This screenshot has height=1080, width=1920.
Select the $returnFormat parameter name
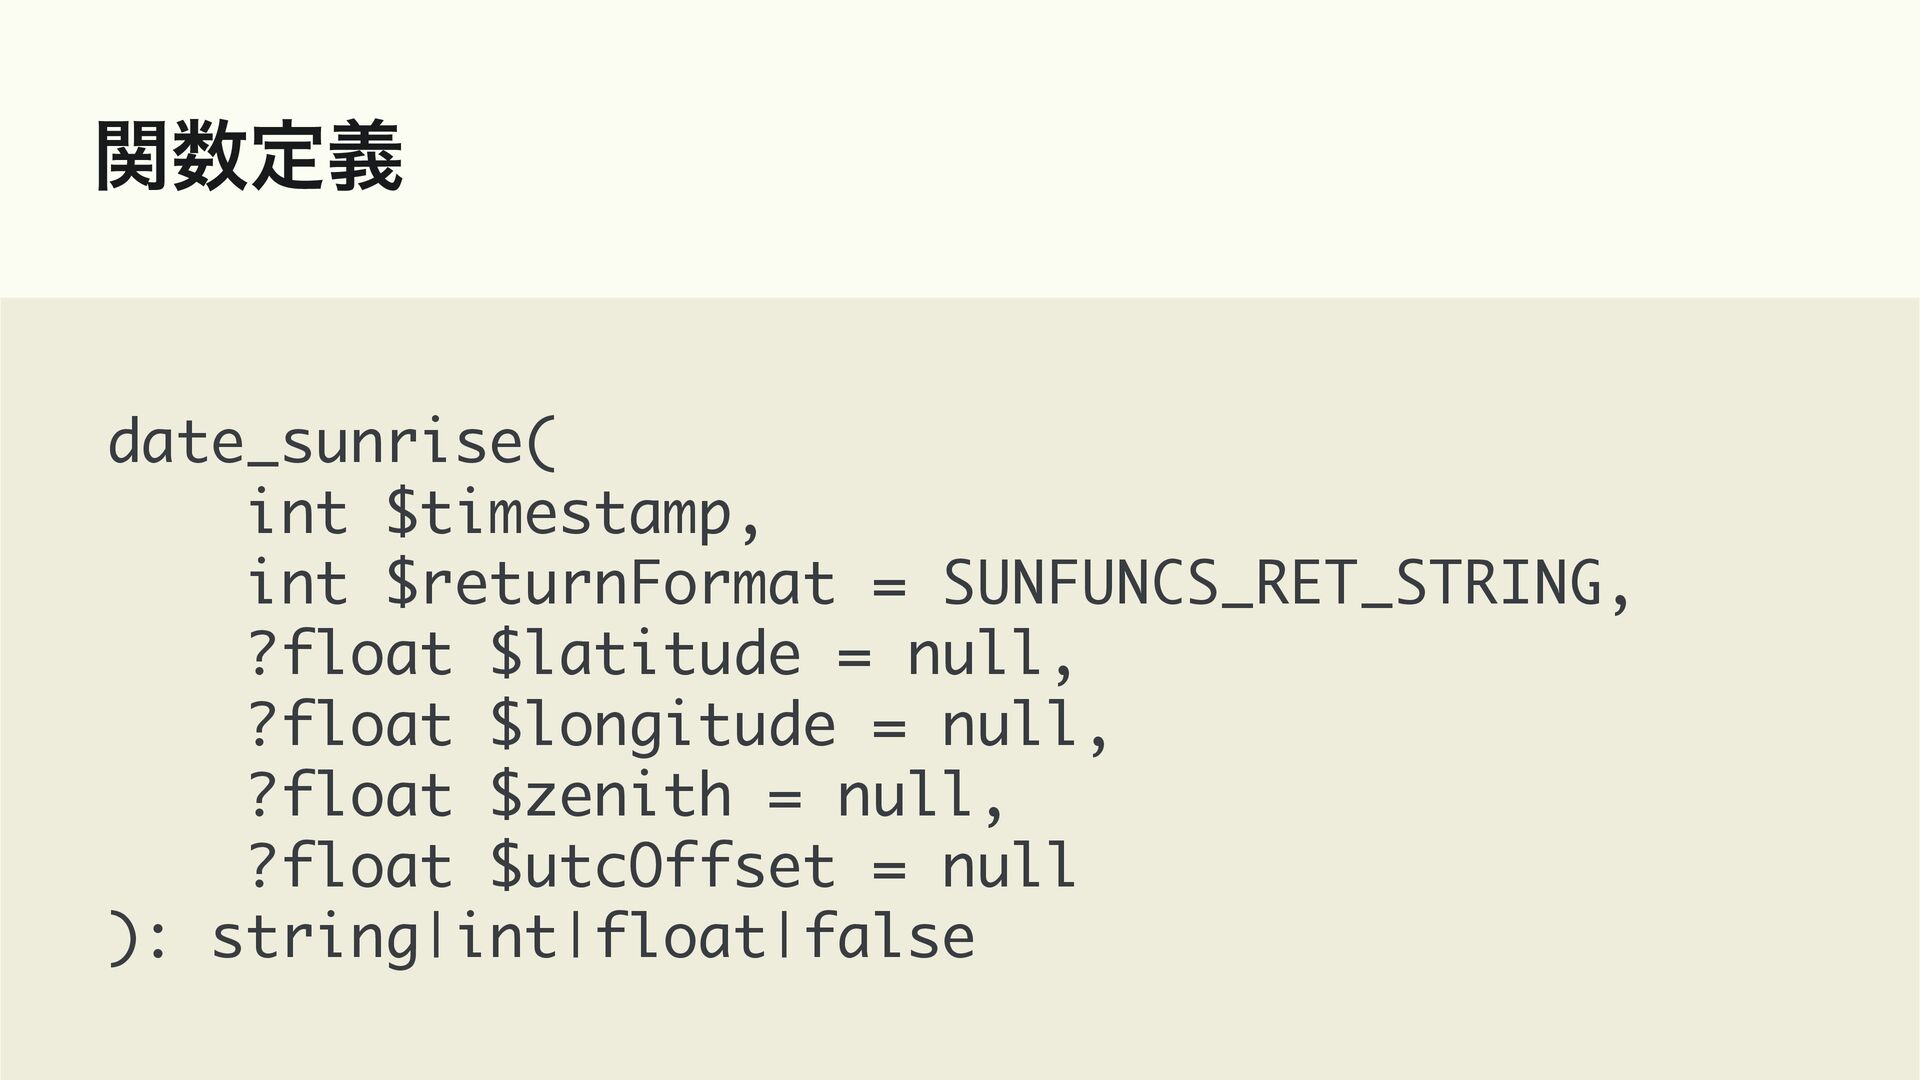coord(610,584)
